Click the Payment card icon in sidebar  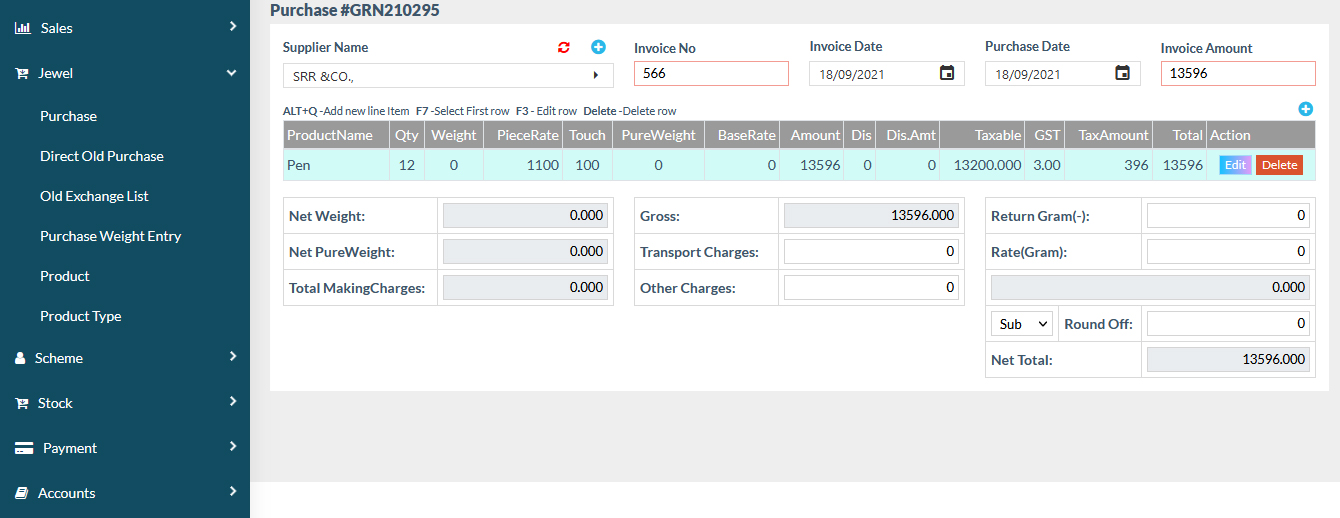[x=24, y=448]
